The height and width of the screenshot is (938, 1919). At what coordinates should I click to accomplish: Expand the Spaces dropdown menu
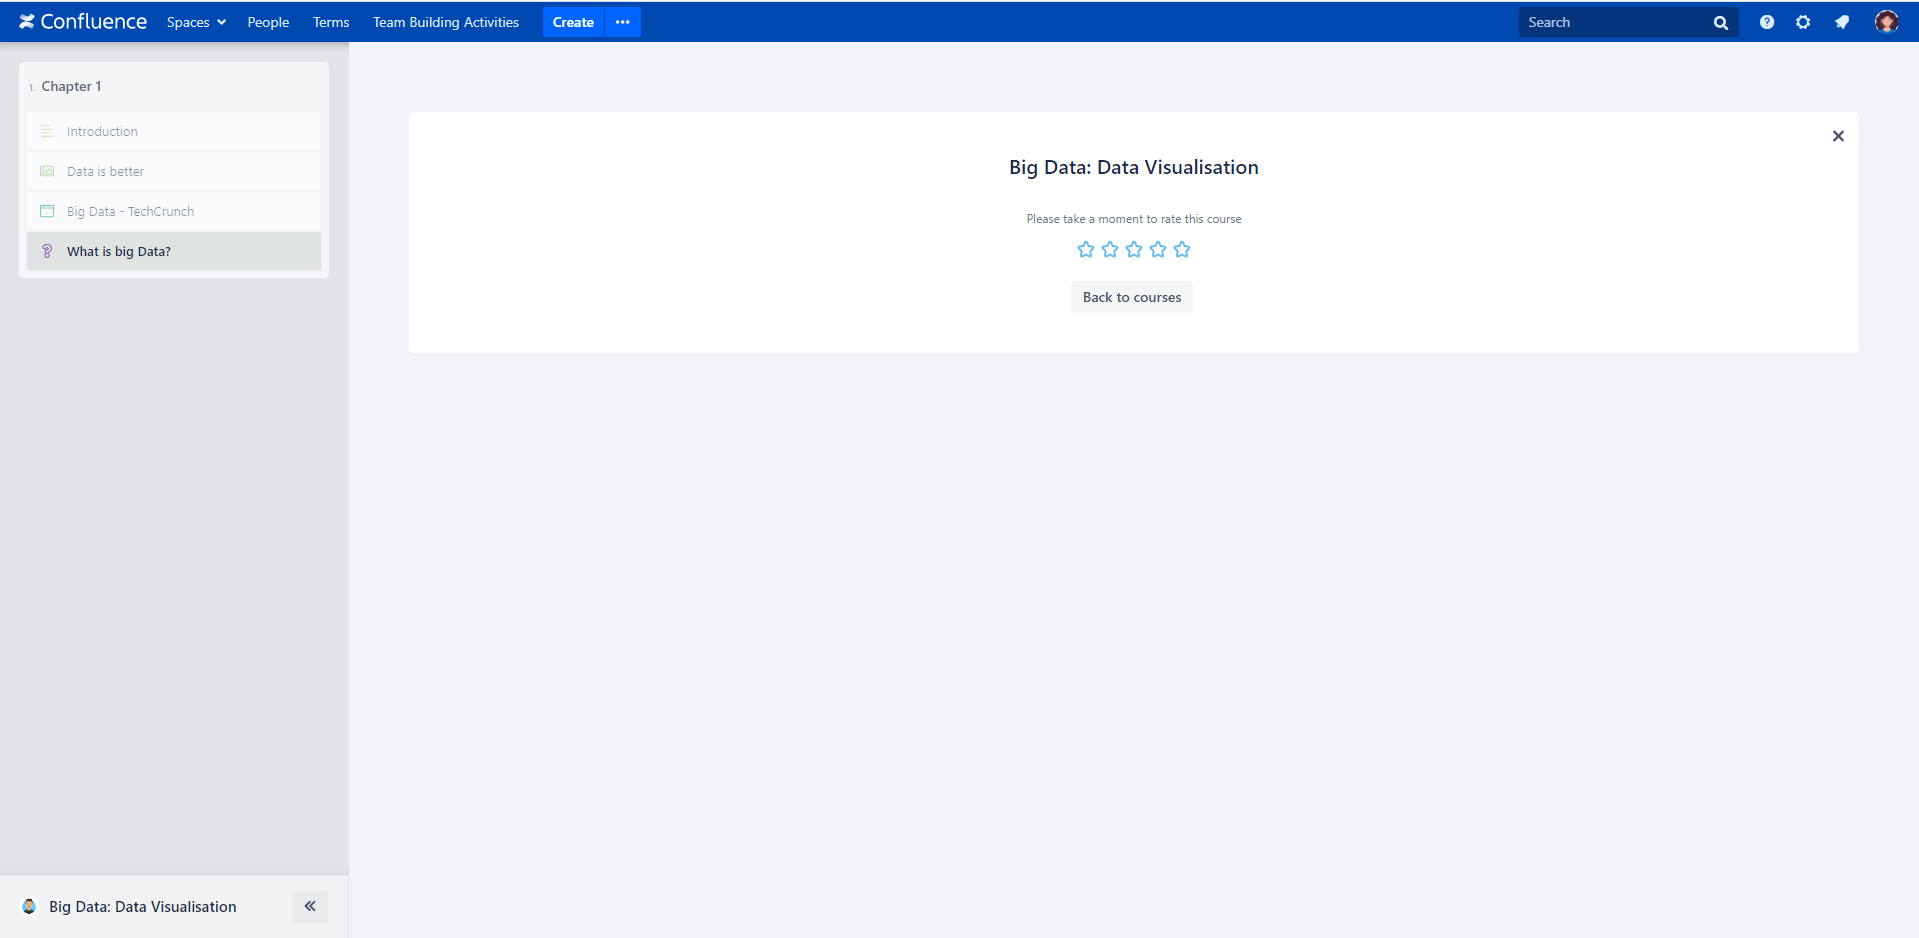coord(196,22)
